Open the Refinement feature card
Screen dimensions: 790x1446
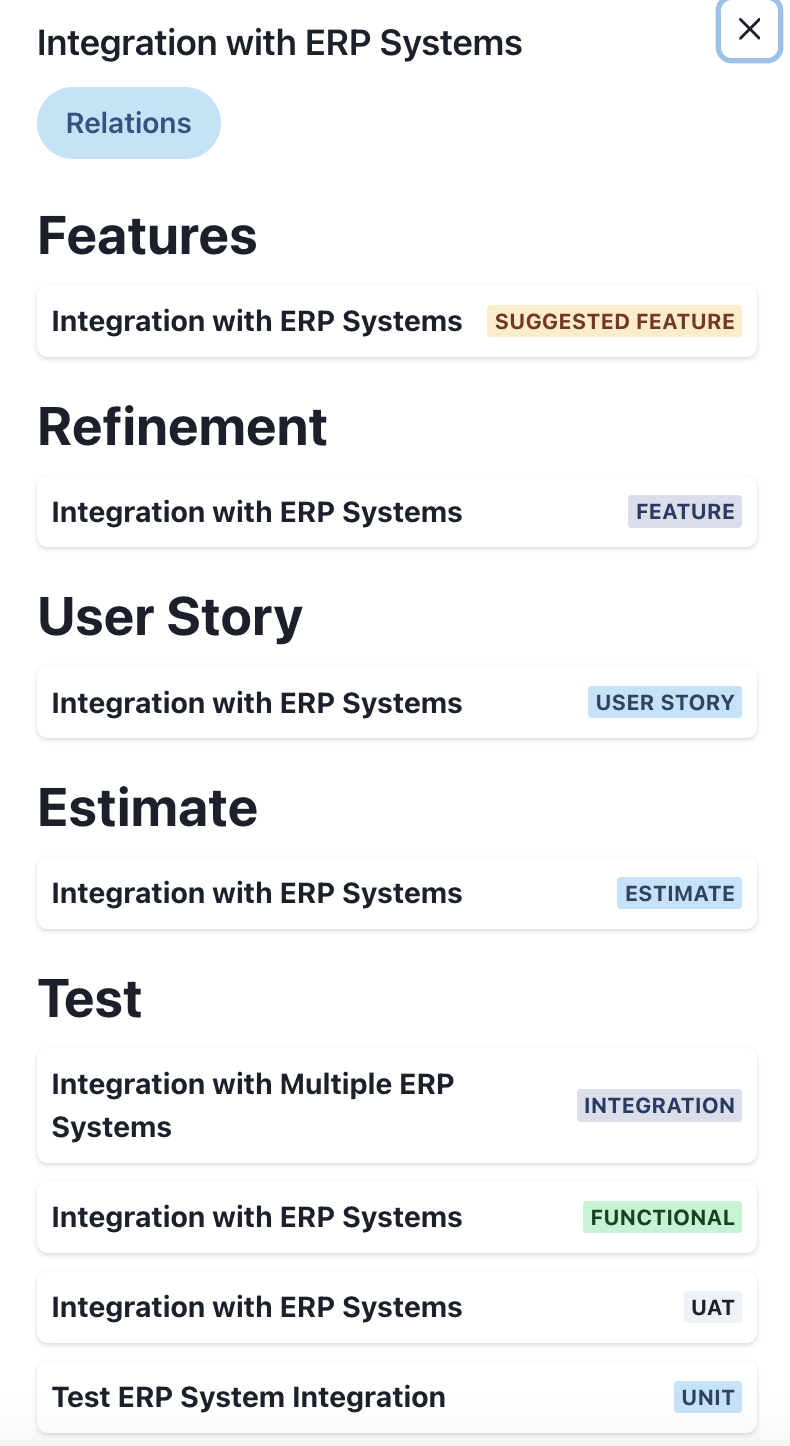pos(257,512)
